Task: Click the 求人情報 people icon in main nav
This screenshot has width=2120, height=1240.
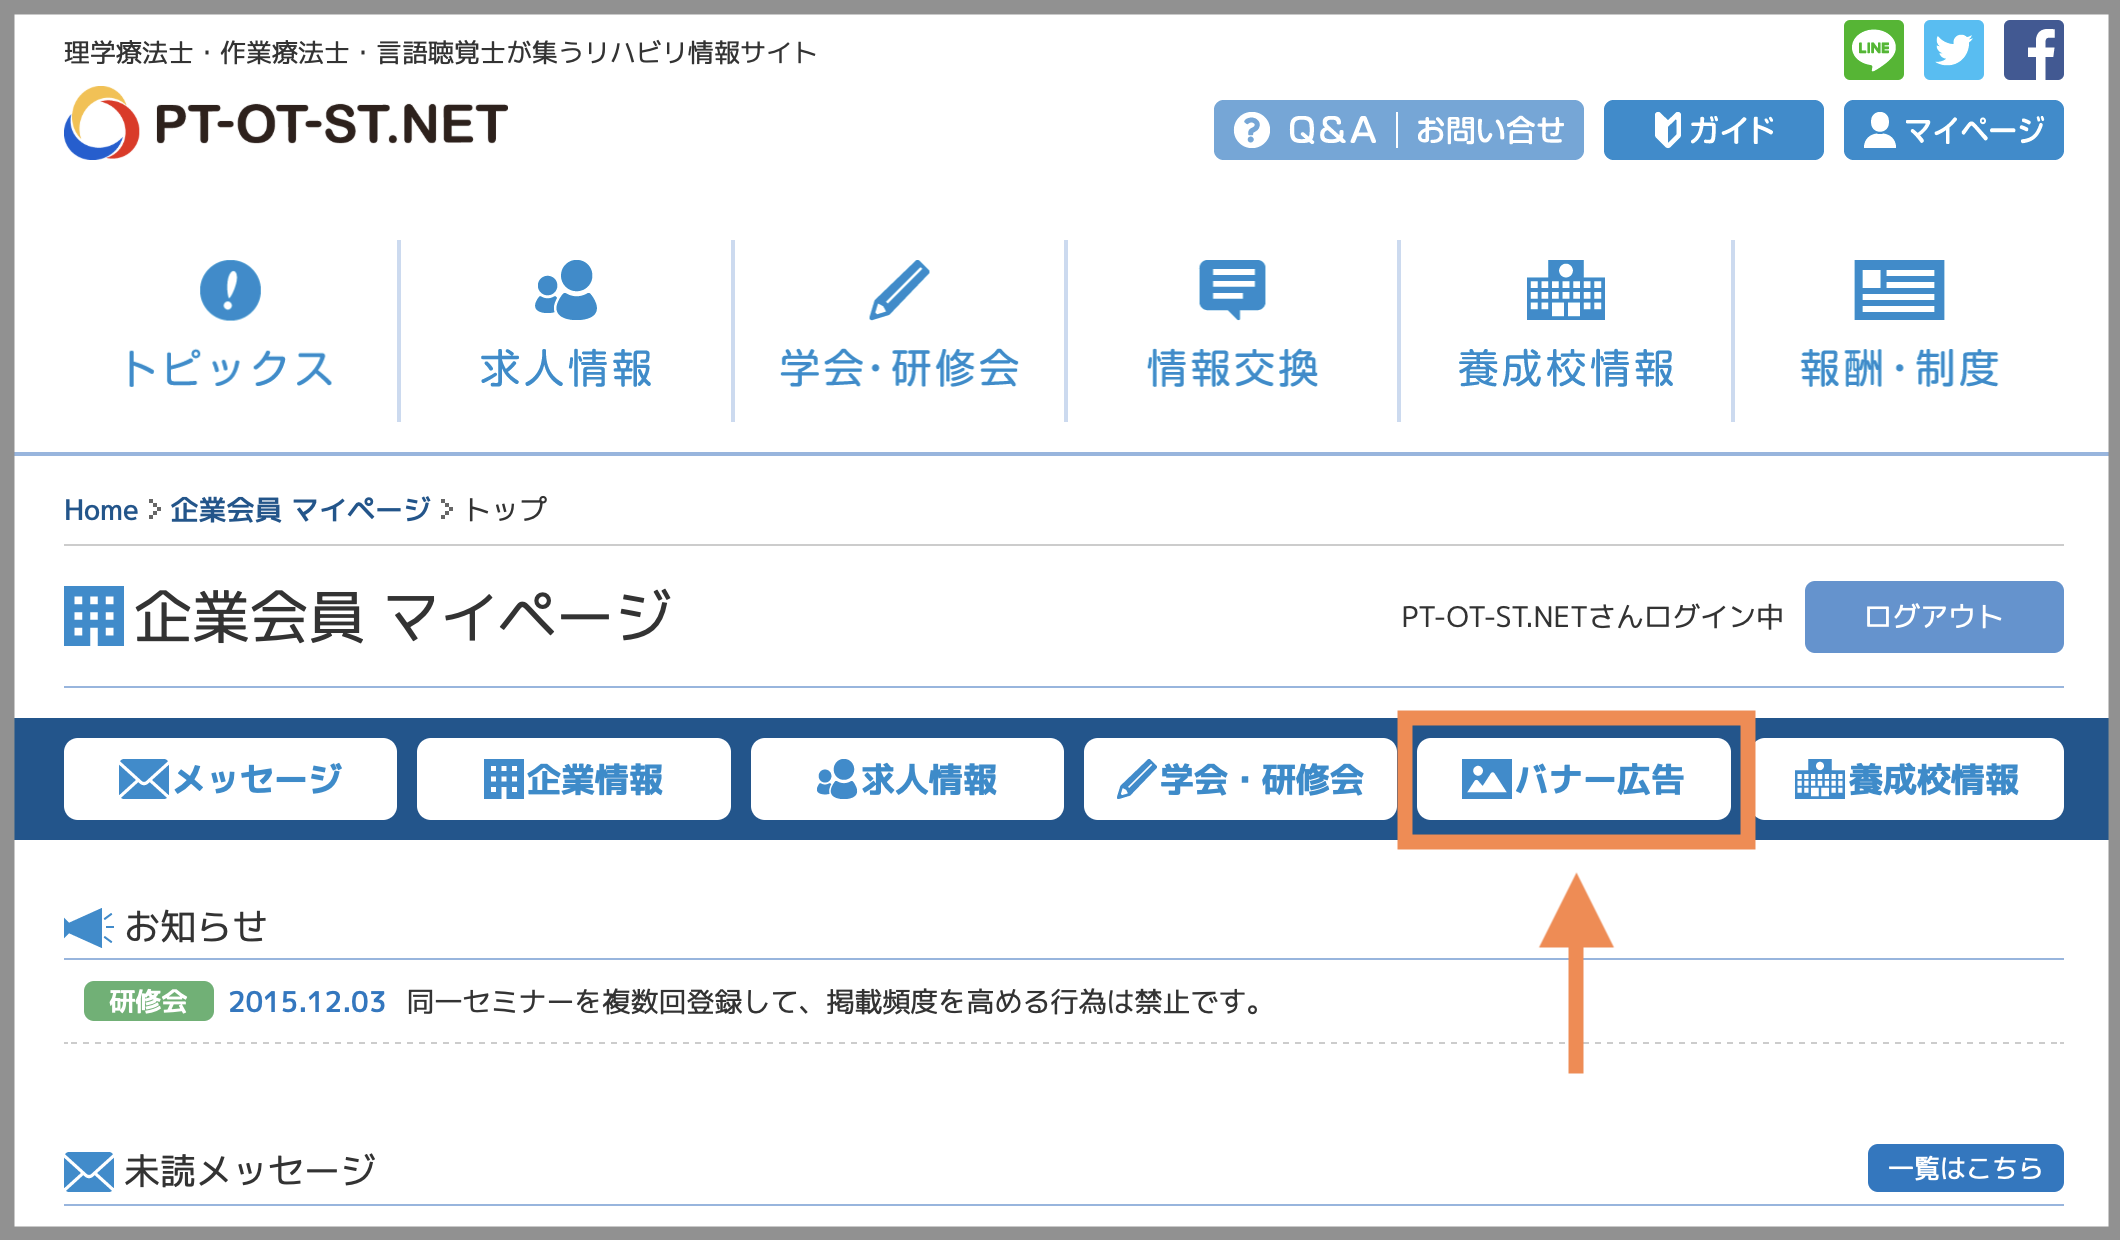Action: pyautogui.click(x=566, y=290)
